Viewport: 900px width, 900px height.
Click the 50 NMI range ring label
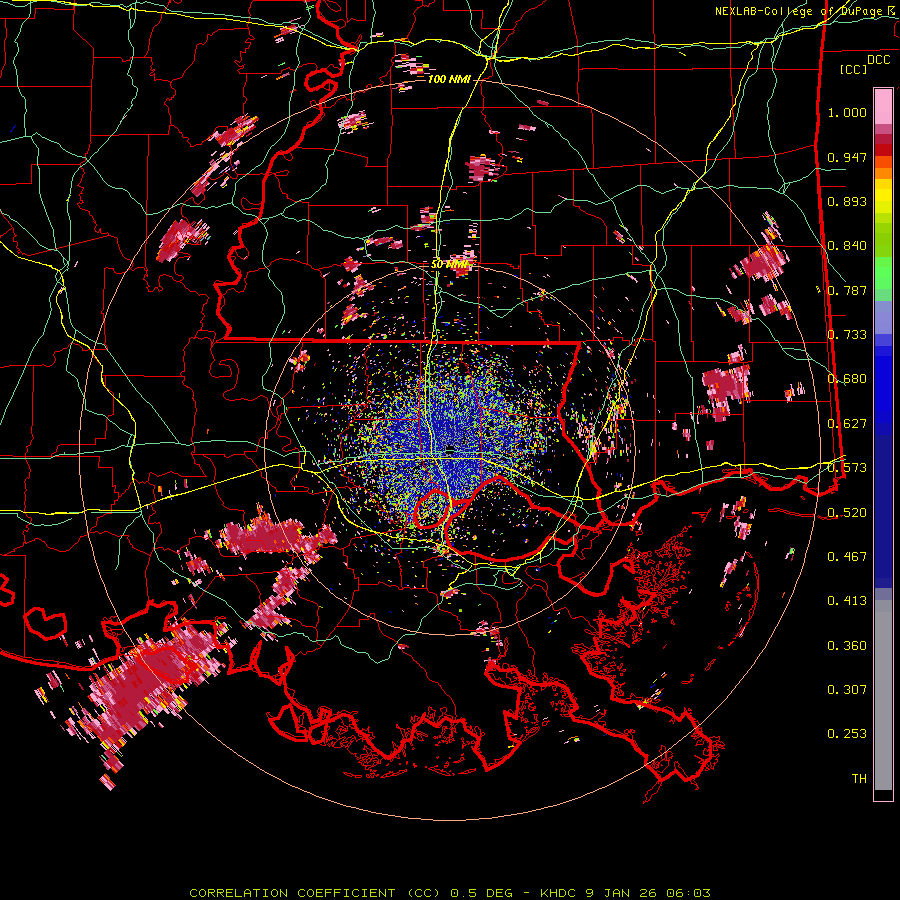pos(449,265)
